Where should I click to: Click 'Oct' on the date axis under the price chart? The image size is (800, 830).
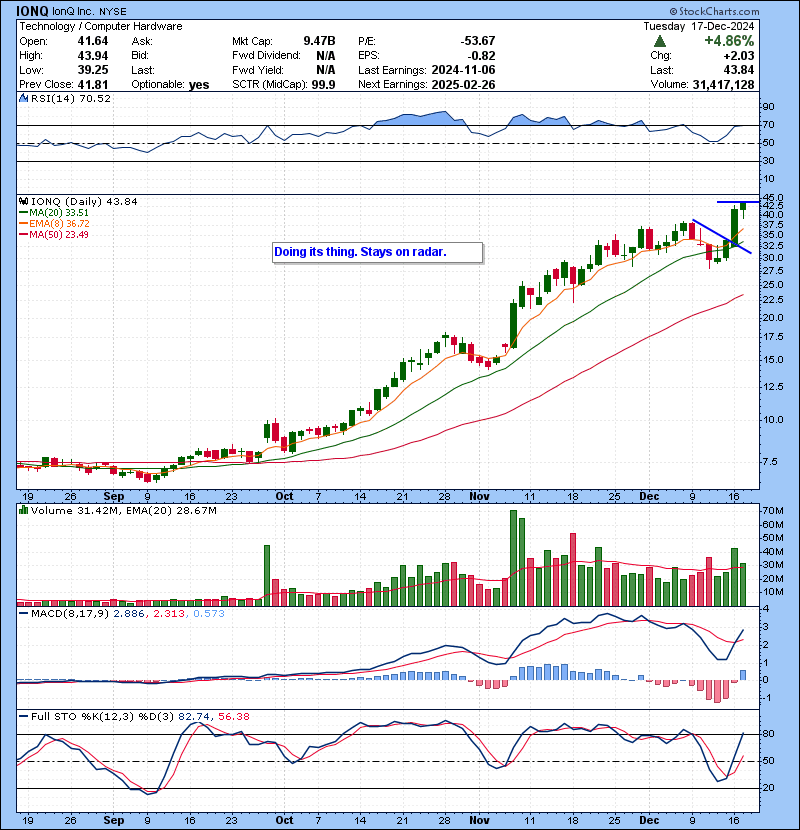click(x=284, y=497)
